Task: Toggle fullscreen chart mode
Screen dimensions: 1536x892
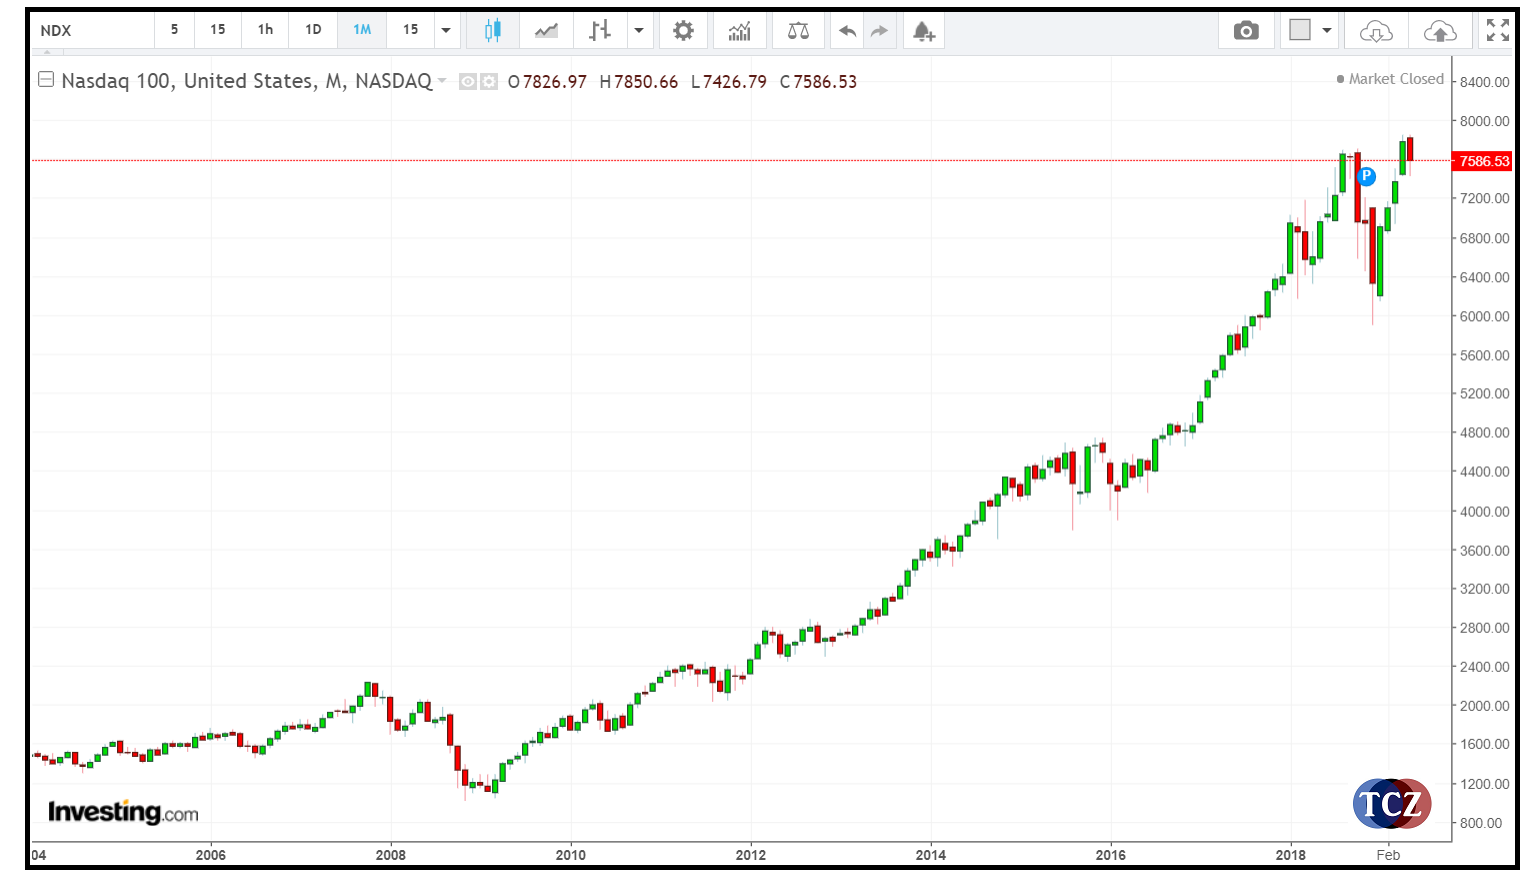Action: [x=1497, y=31]
